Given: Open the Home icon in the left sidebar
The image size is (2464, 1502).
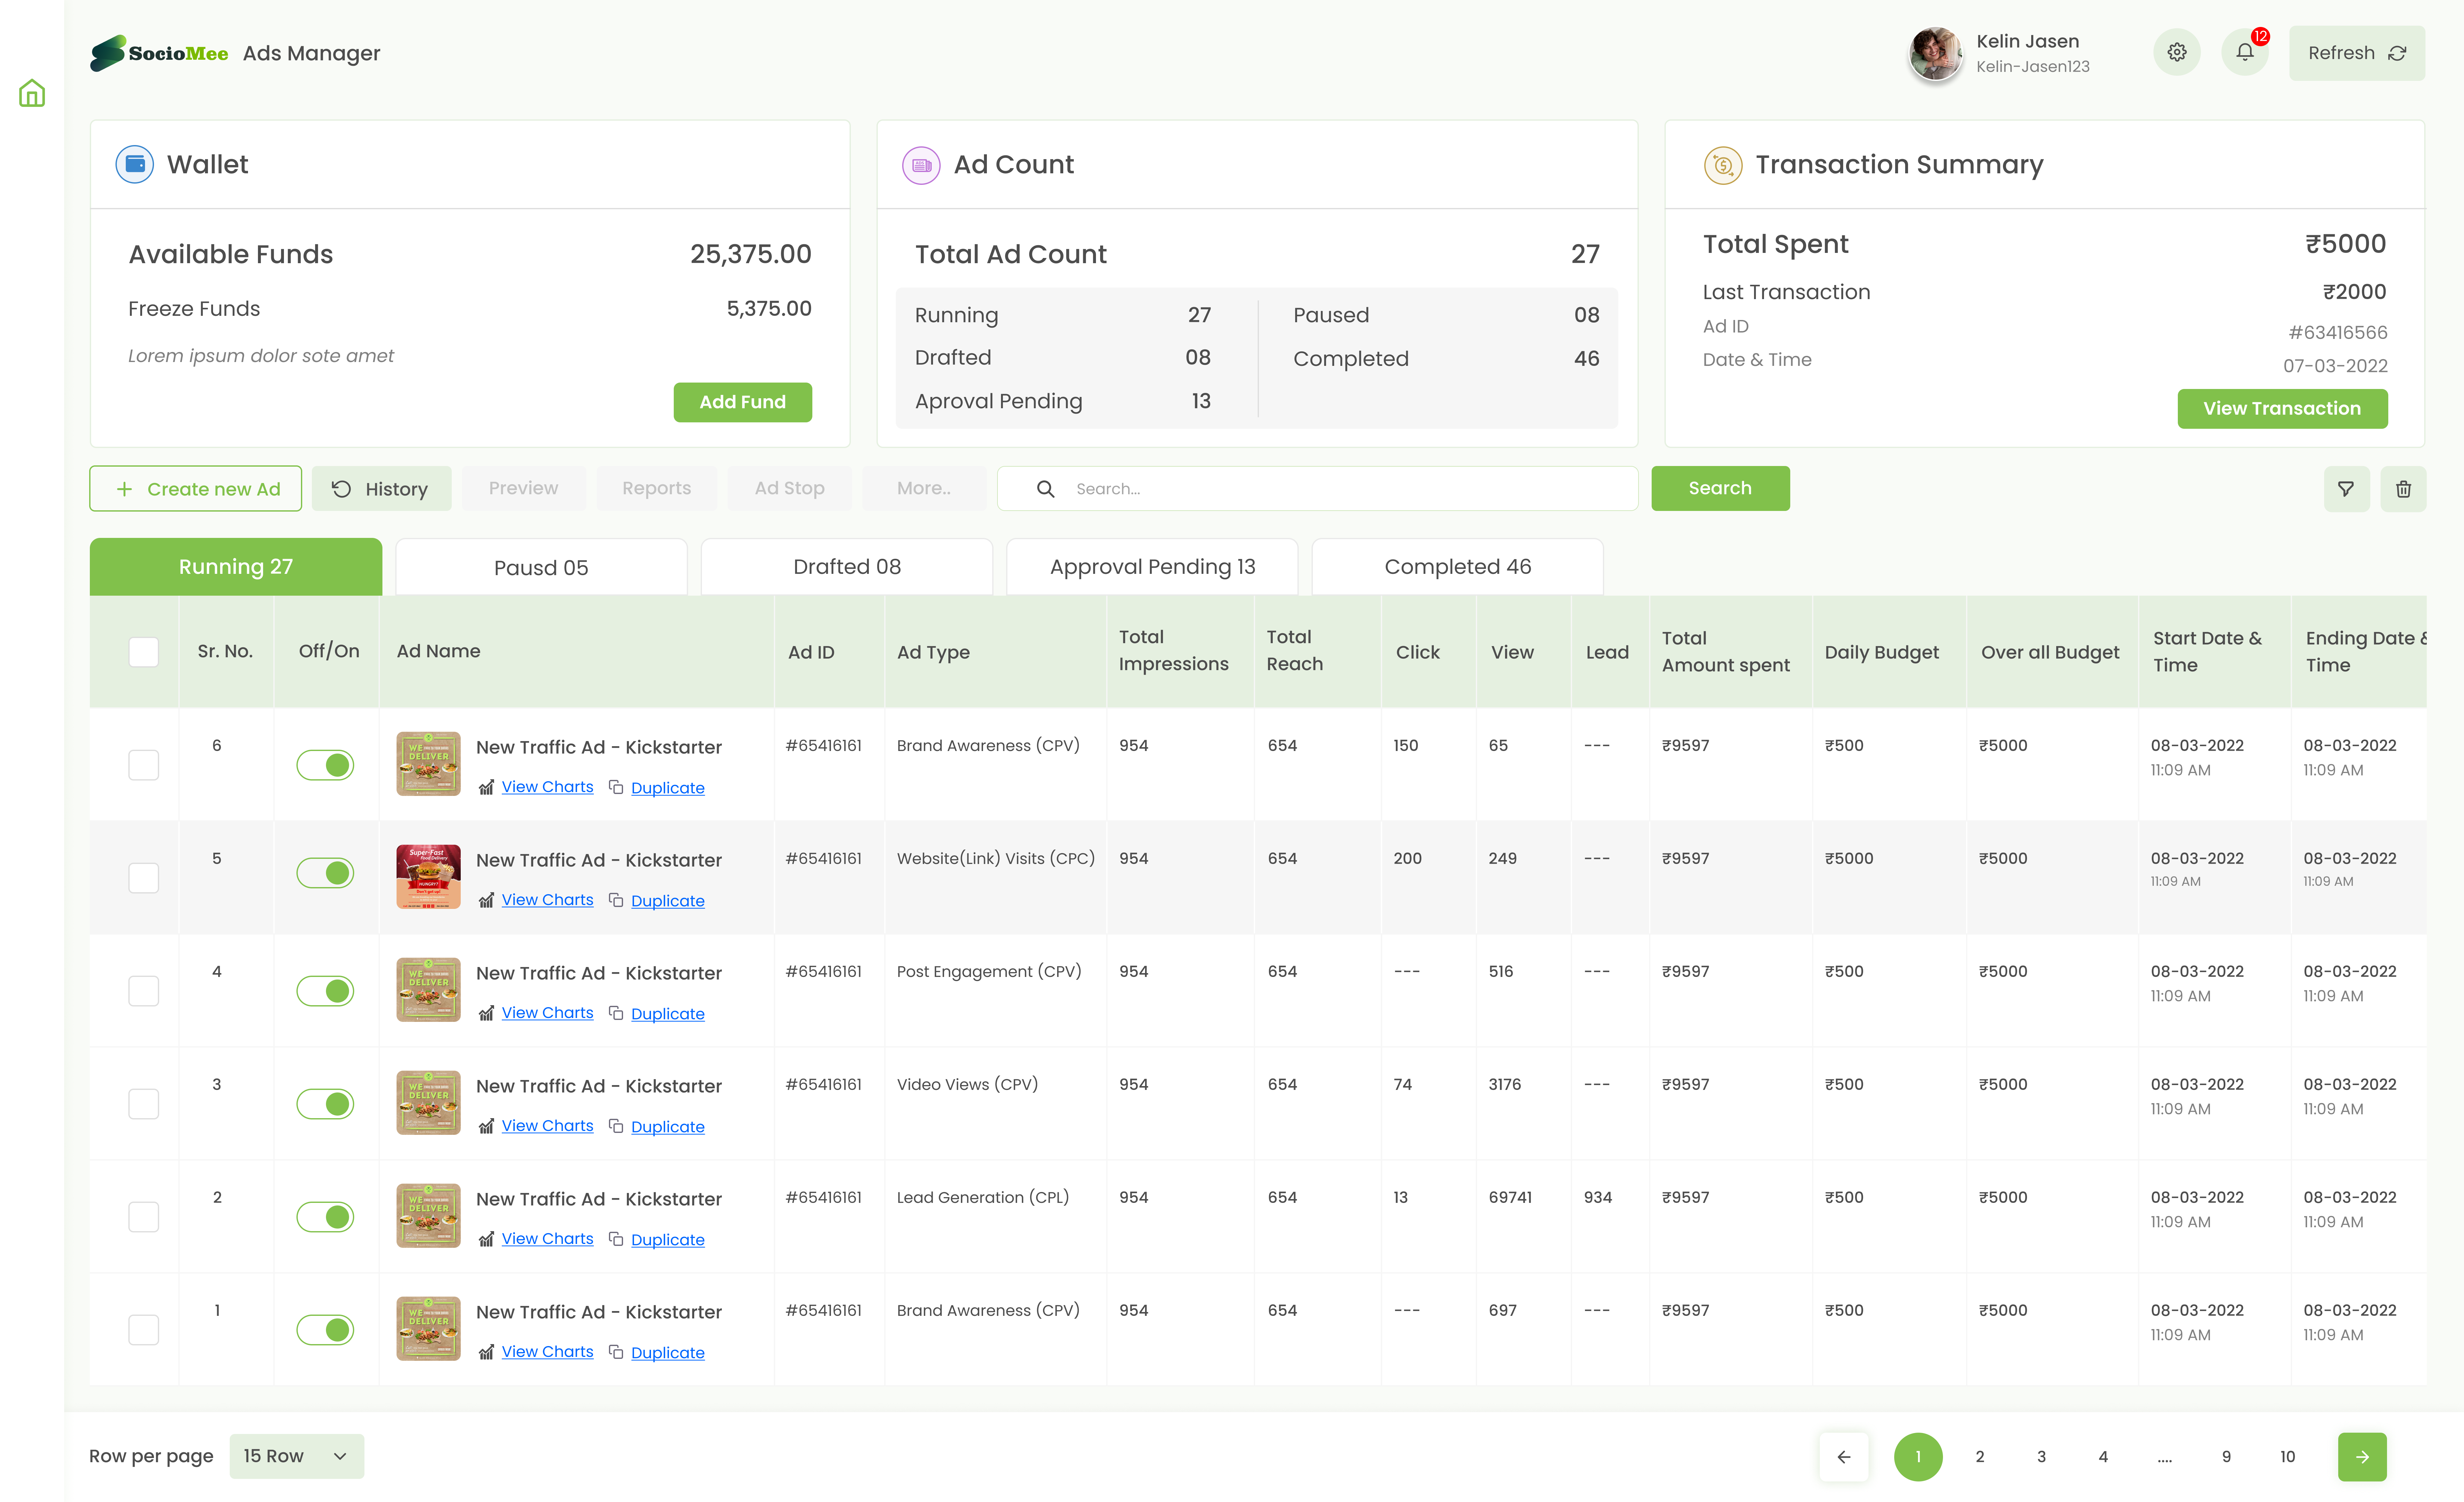Looking at the screenshot, I should [32, 93].
